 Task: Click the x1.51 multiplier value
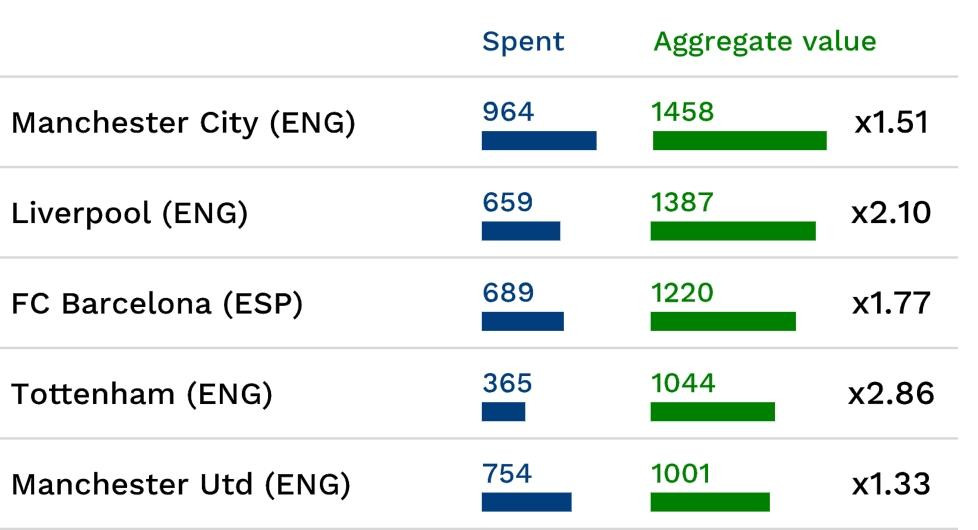click(x=891, y=124)
